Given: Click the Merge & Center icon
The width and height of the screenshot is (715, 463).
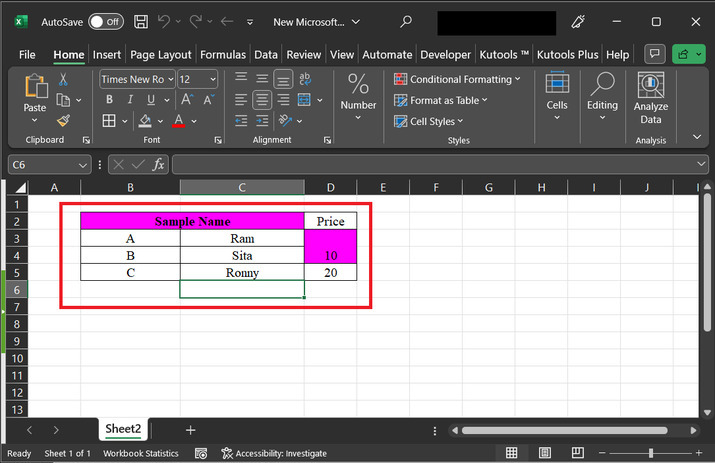Looking at the screenshot, I should click(x=304, y=100).
